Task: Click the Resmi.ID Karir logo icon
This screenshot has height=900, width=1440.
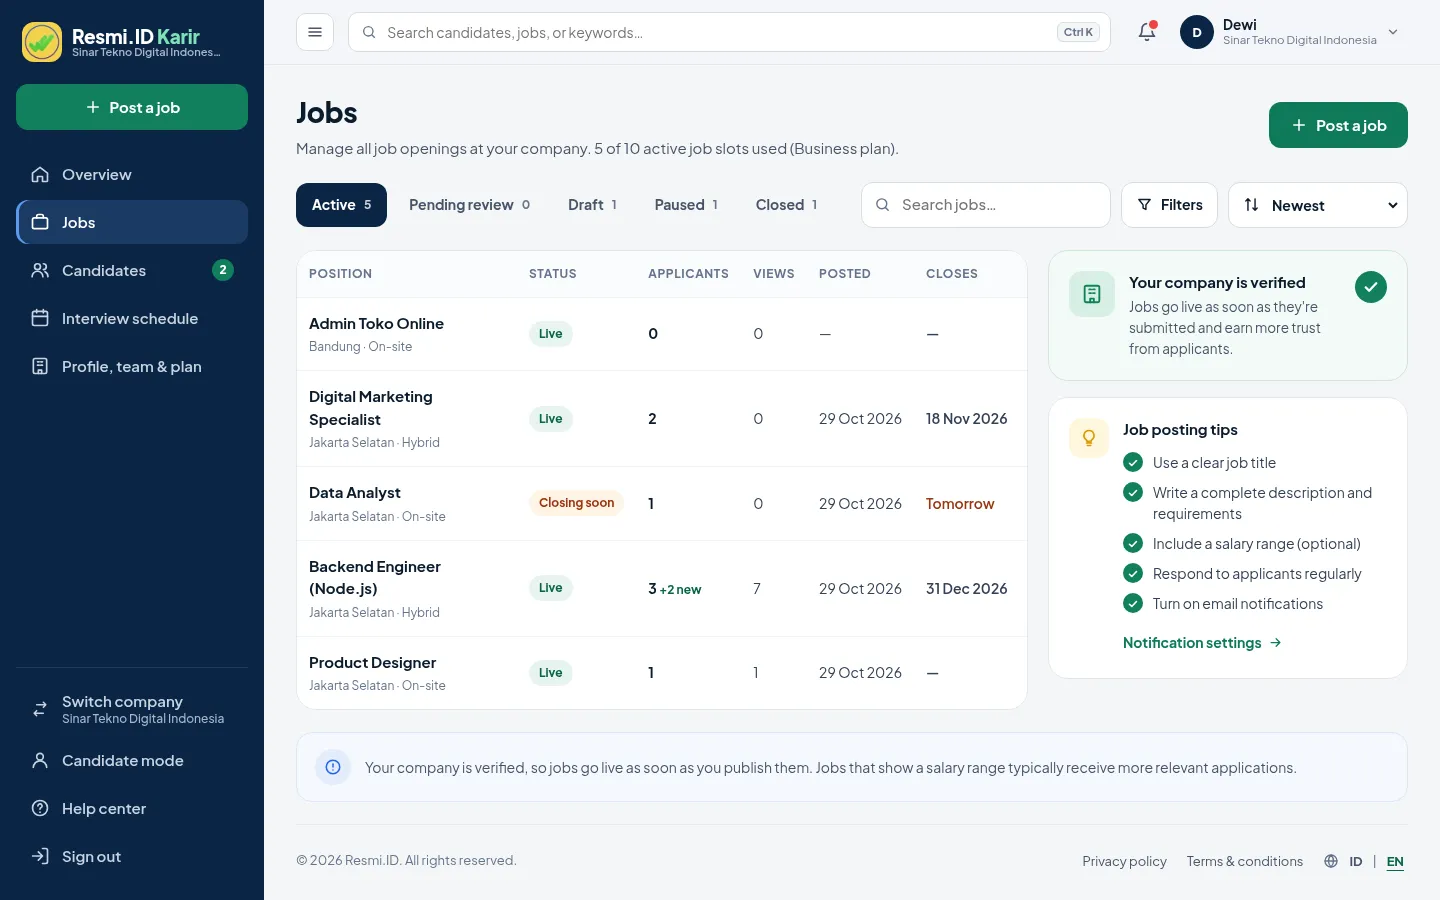Action: (x=42, y=42)
